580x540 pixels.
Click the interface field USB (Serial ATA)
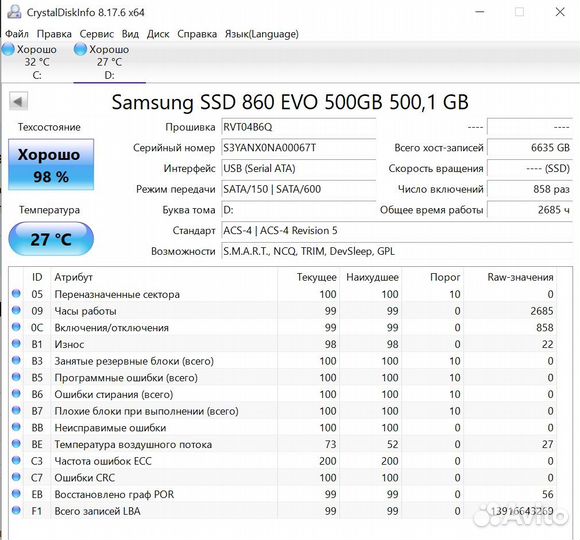click(298, 169)
